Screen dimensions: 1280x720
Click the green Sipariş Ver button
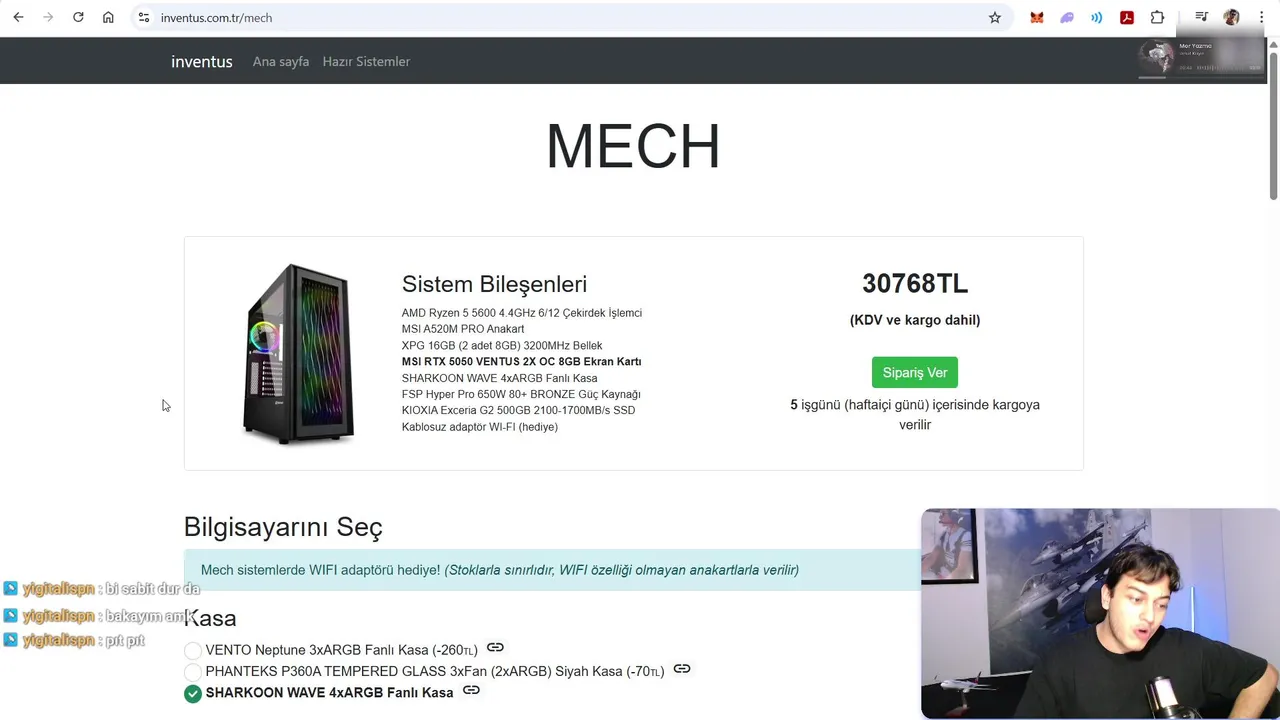pos(915,372)
